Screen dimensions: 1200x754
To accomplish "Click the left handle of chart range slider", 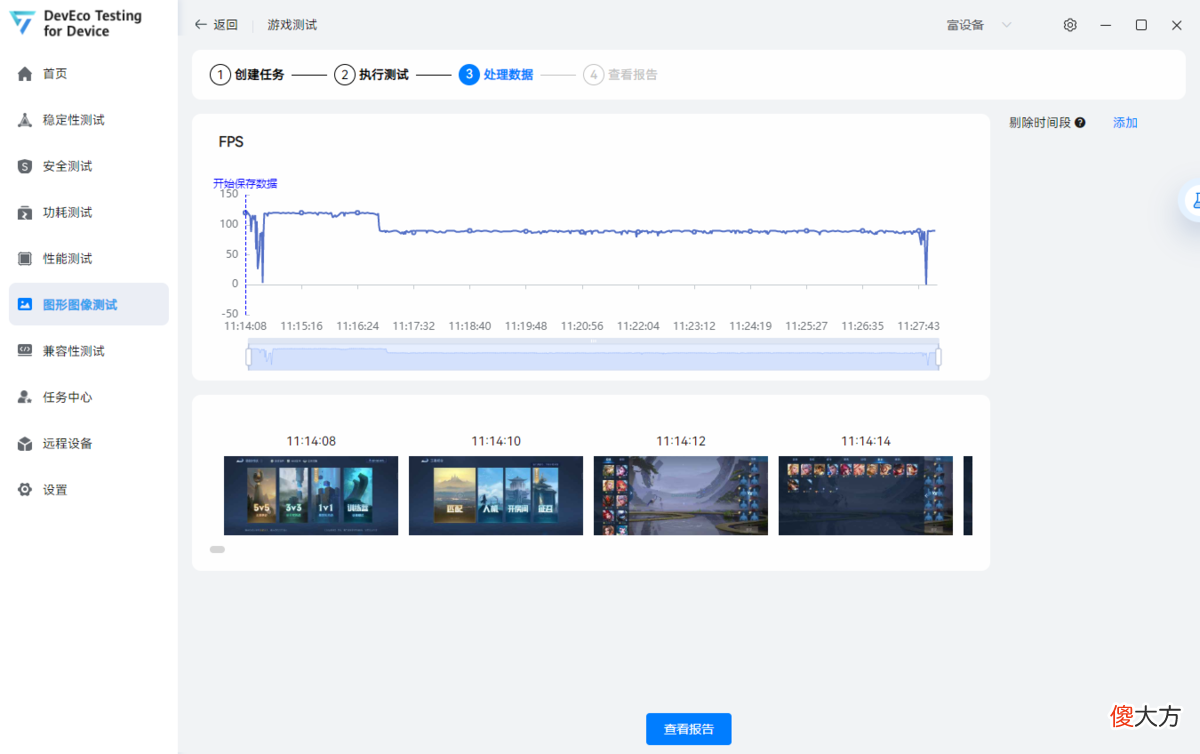I will pos(248,356).
